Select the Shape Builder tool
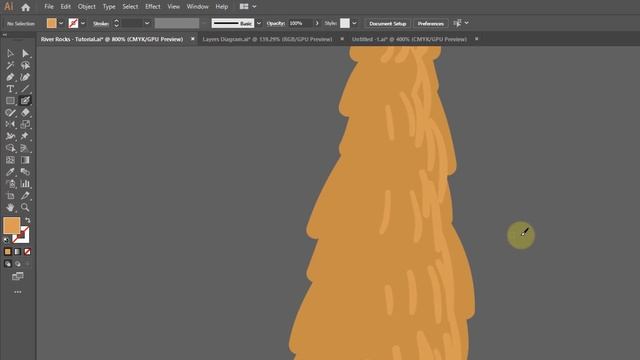640x360 pixels. [x=10, y=148]
